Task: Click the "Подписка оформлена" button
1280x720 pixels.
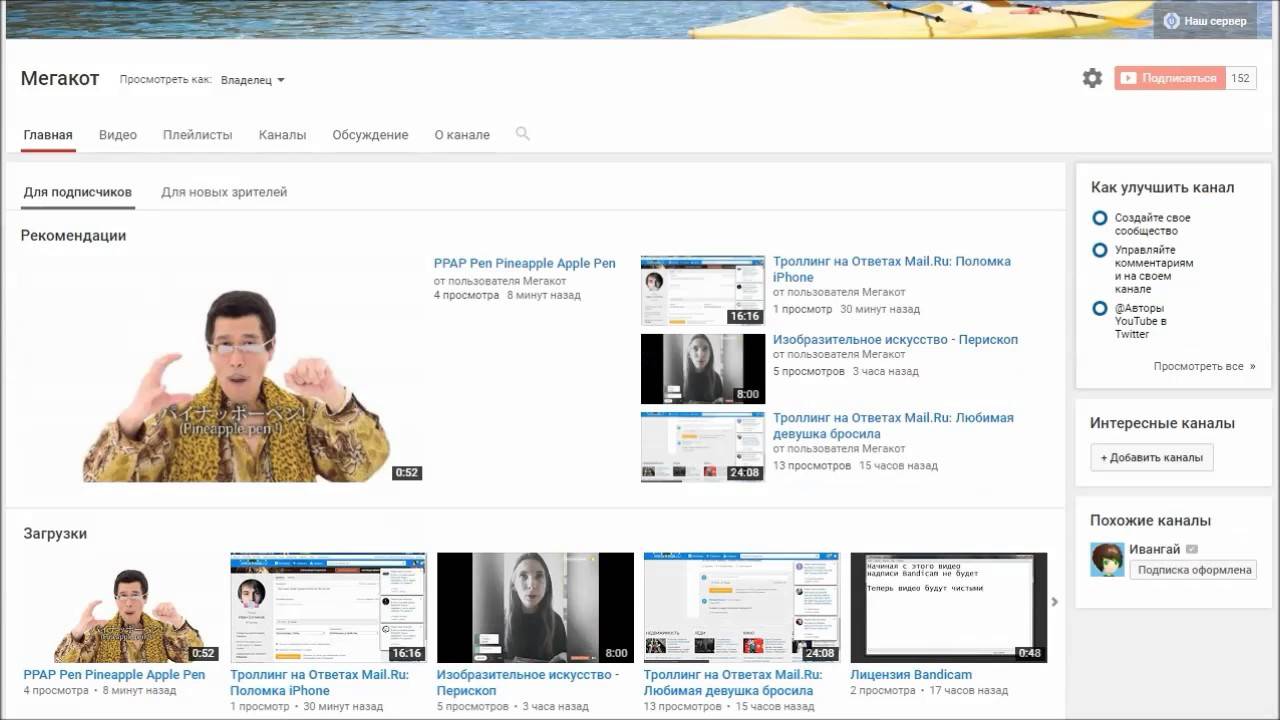Action: [1194, 570]
